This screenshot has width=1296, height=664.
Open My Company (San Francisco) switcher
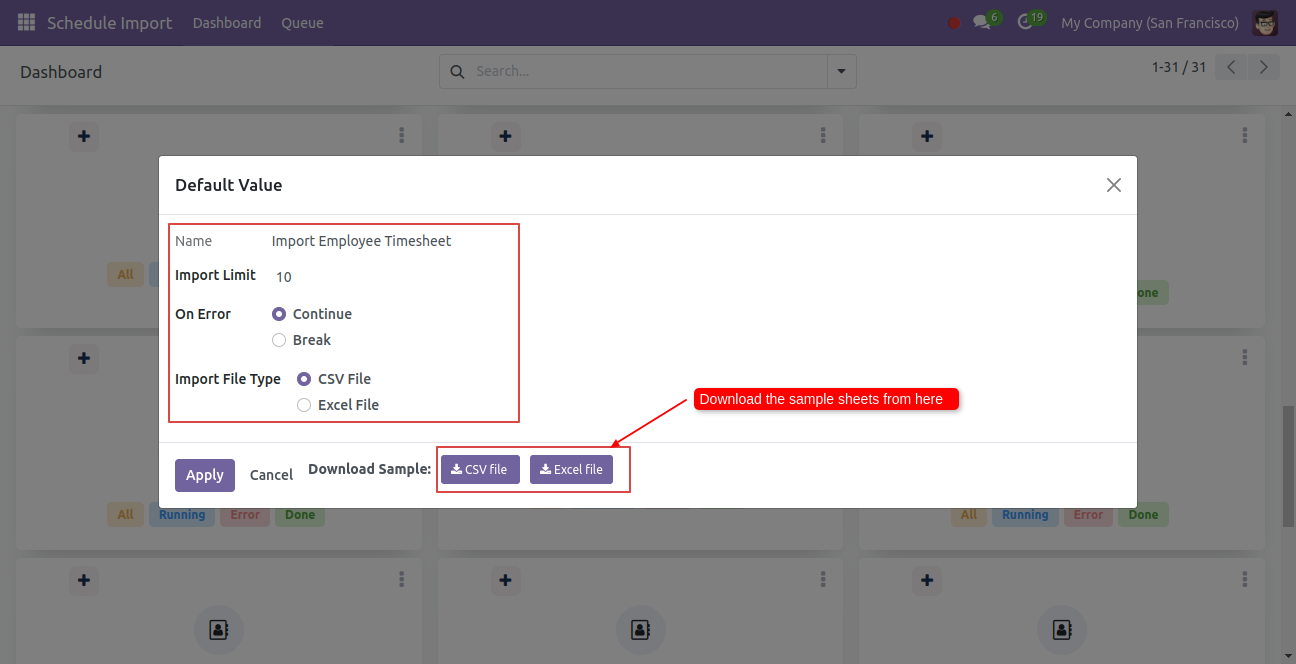tap(1150, 22)
